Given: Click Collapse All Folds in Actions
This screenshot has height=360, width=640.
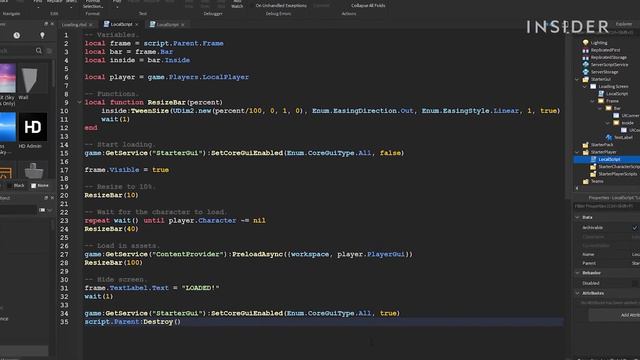Looking at the screenshot, I should (368, 5).
